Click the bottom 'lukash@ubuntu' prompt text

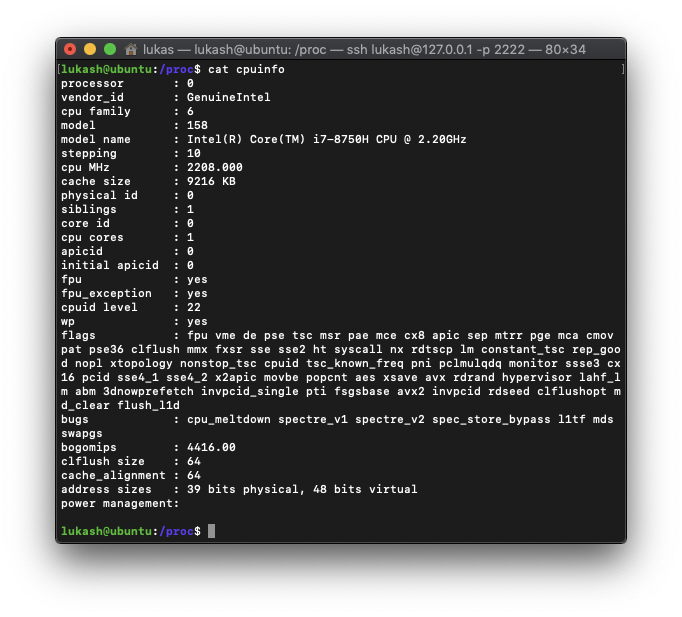[x=106, y=531]
